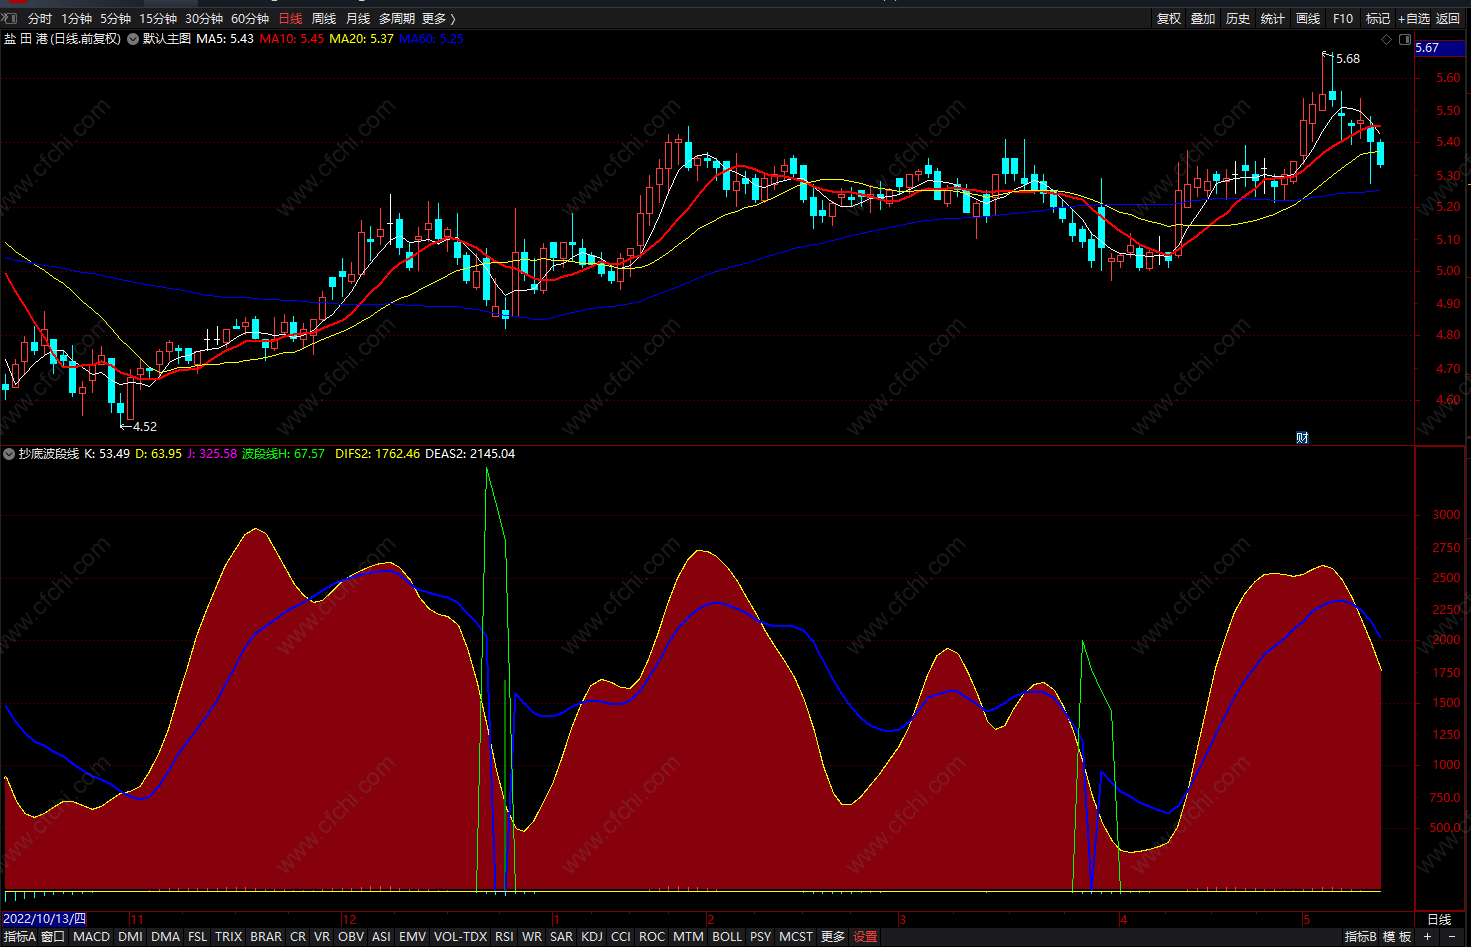Add the stock via +自选
1471x947 pixels.
[1413, 19]
